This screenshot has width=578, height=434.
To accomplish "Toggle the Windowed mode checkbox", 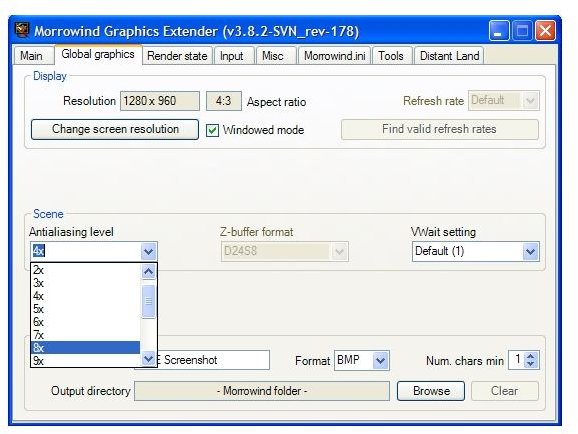I will pos(212,130).
